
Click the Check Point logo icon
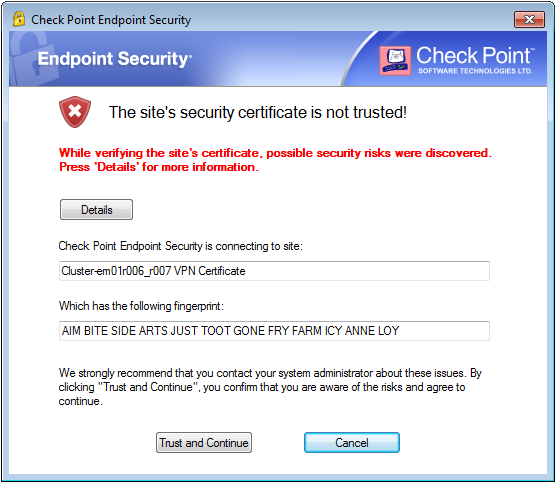click(395, 60)
